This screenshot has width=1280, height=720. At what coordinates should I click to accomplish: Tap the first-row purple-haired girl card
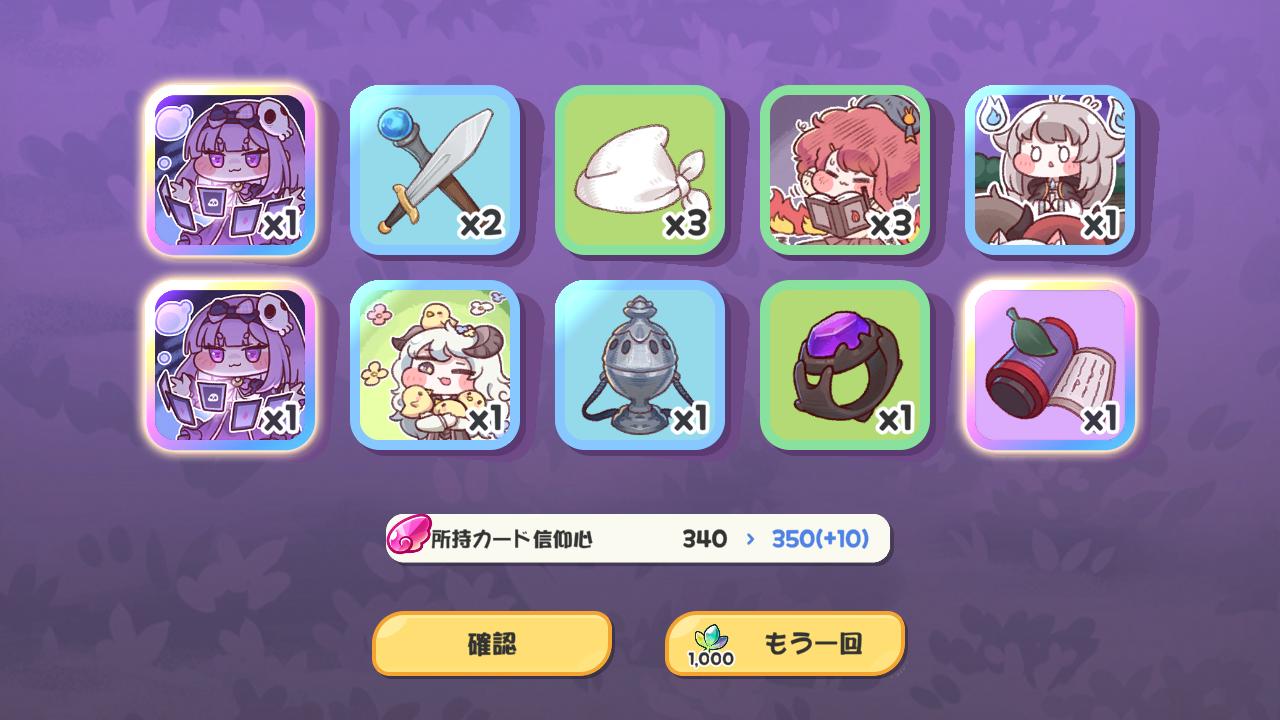tap(230, 170)
